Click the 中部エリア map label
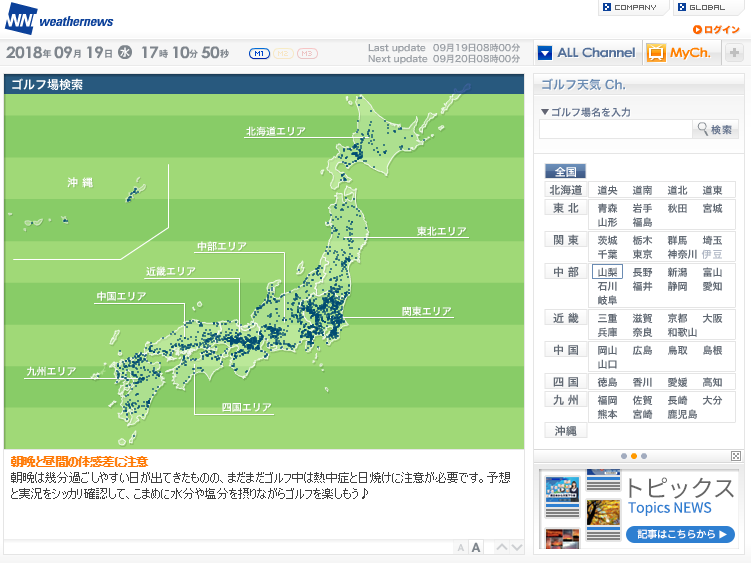751x563 pixels. 221,246
